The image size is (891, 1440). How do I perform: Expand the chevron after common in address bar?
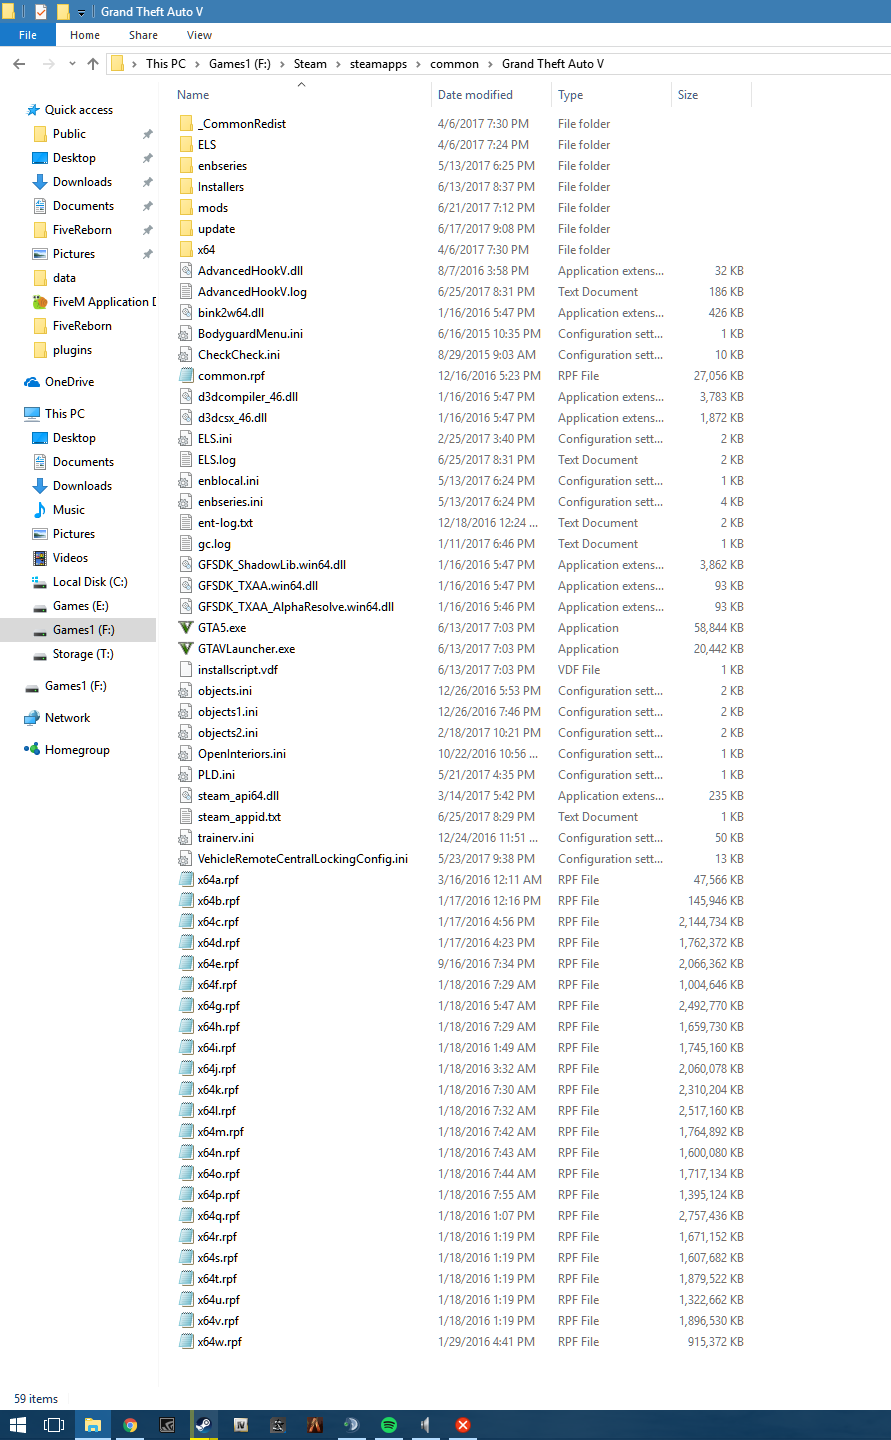(x=490, y=64)
